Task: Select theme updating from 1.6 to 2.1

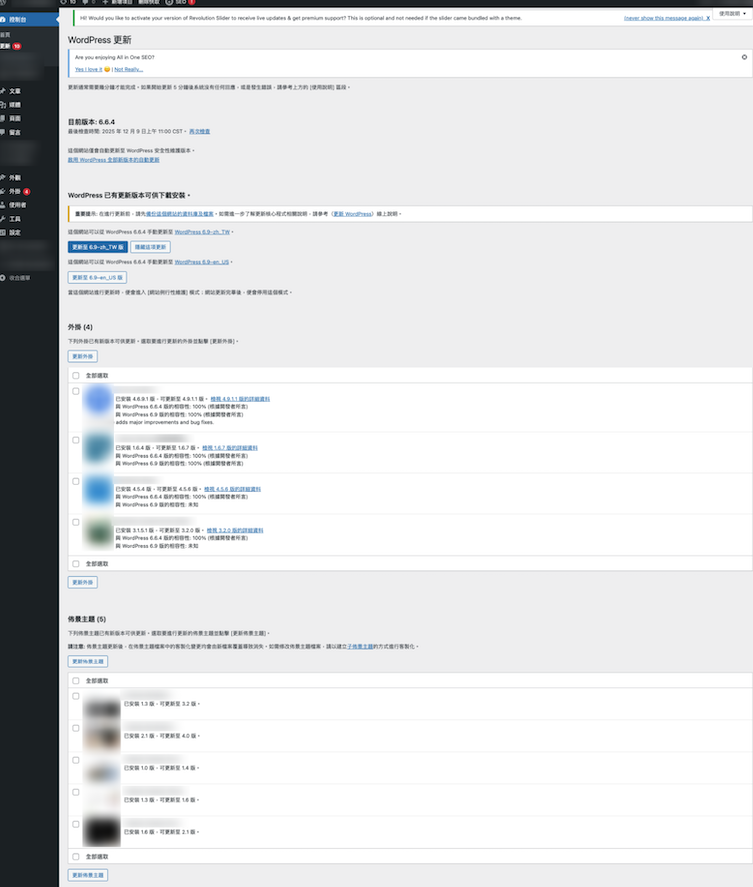Action: click(76, 825)
